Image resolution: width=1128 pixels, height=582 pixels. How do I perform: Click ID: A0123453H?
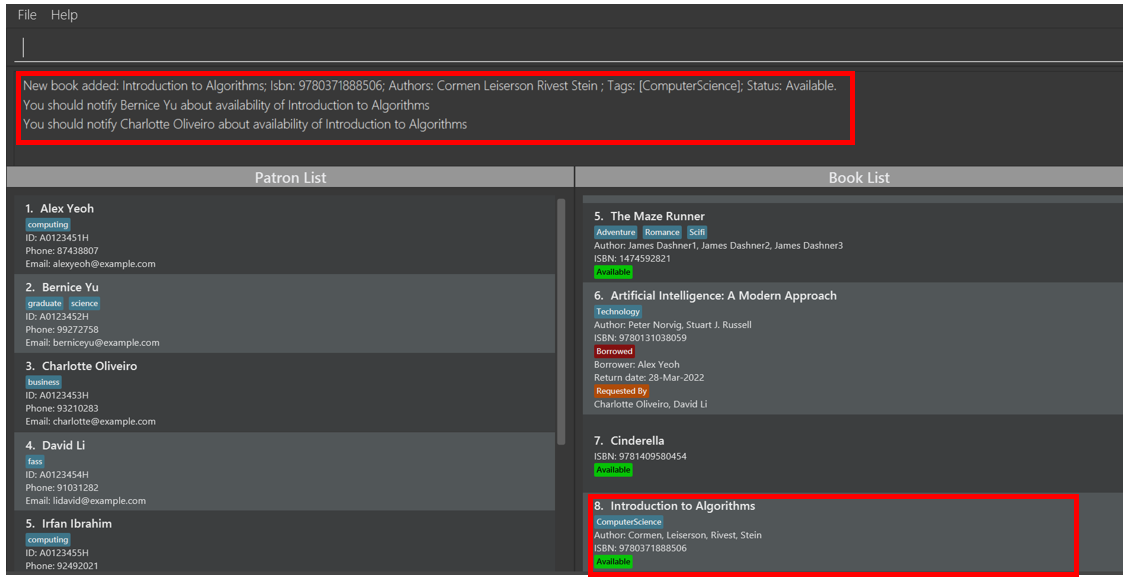[58, 396]
